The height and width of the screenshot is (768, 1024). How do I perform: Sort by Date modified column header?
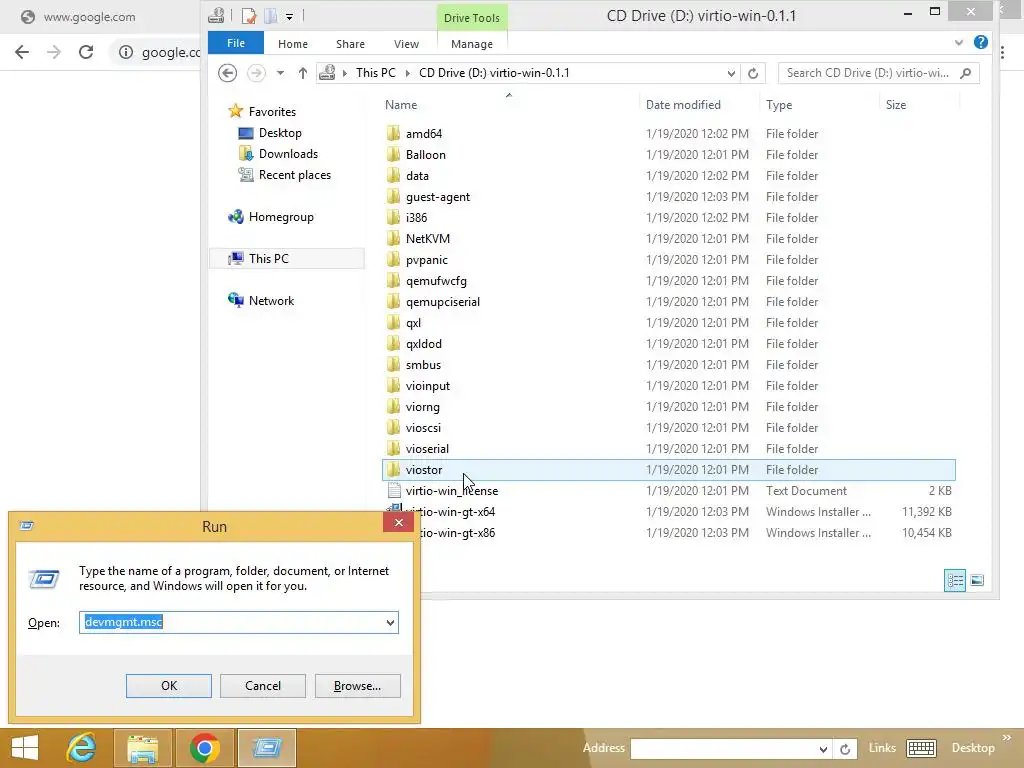683,104
